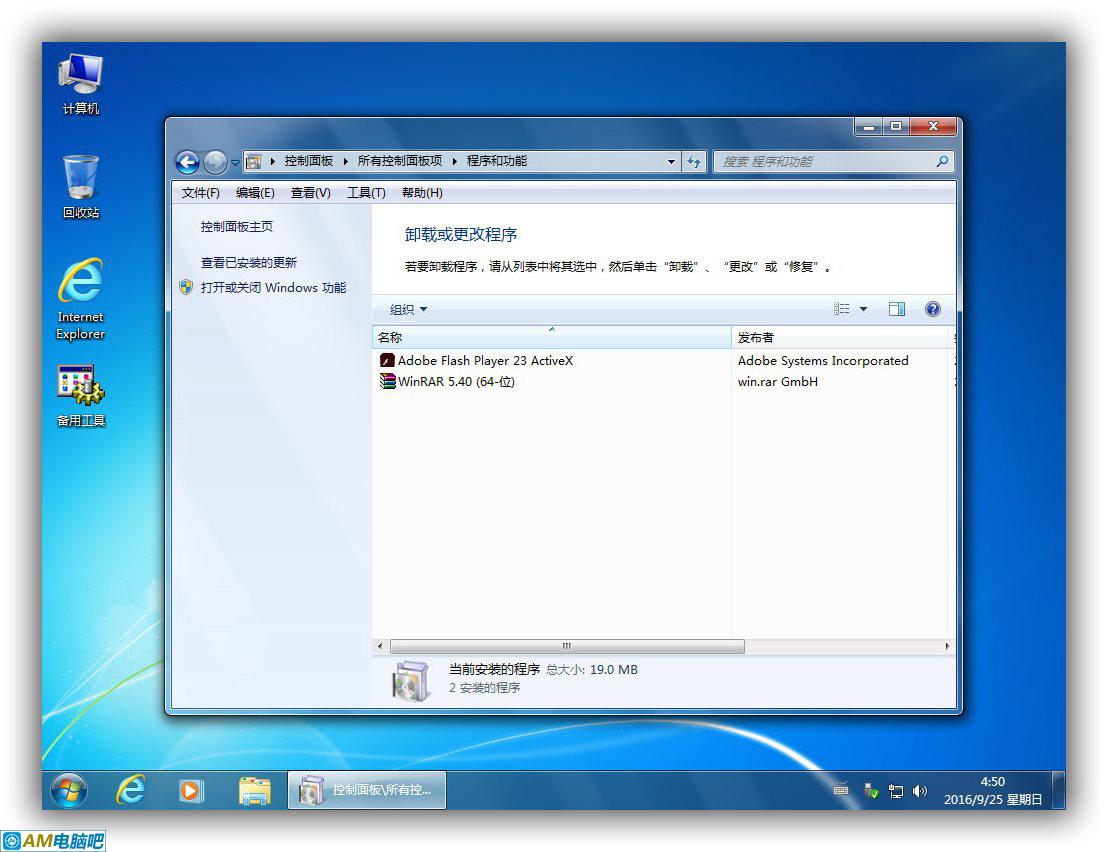Click 总大小: 19.0 MB text
1108x852 pixels.
[591, 670]
